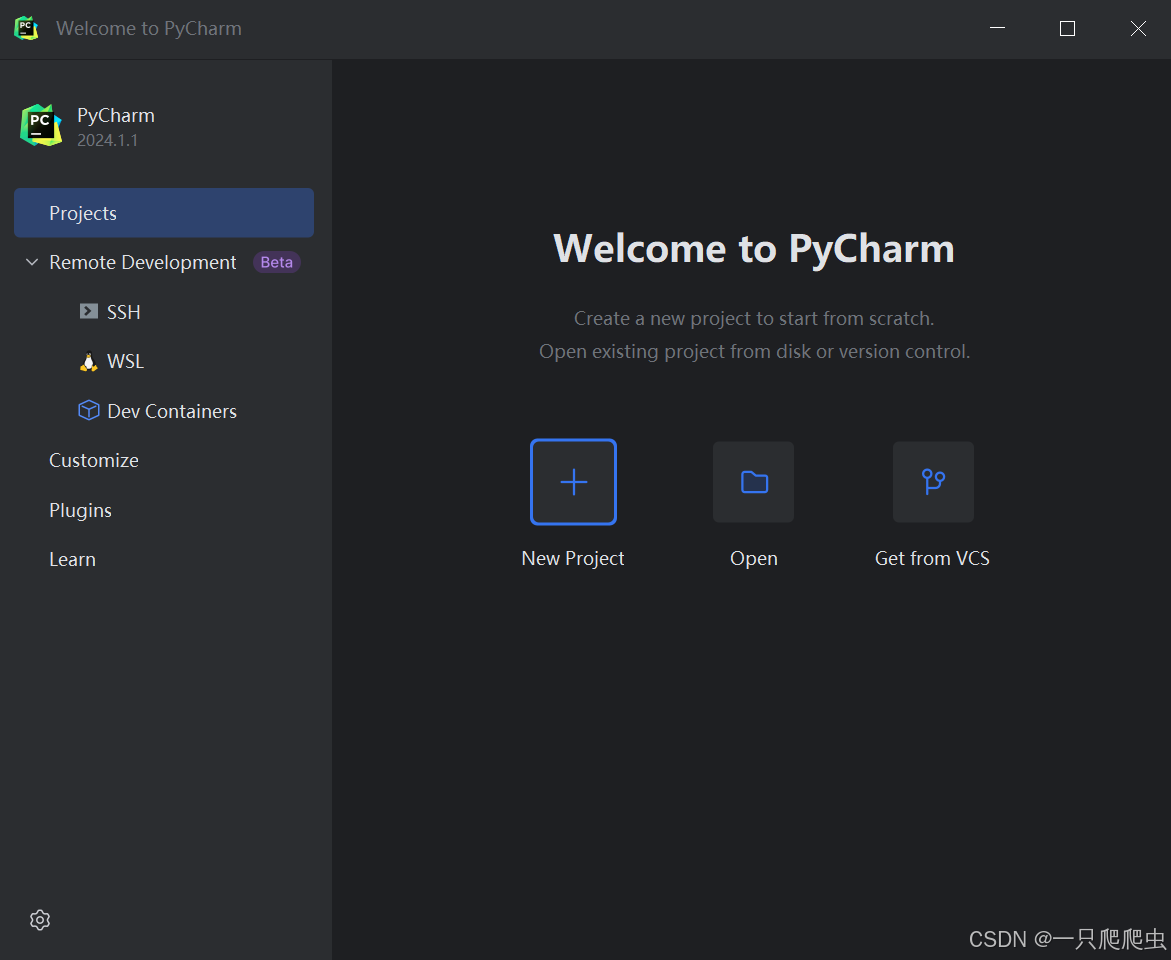Click the Get from VCS branch icon
The image size is (1171, 960).
point(934,482)
